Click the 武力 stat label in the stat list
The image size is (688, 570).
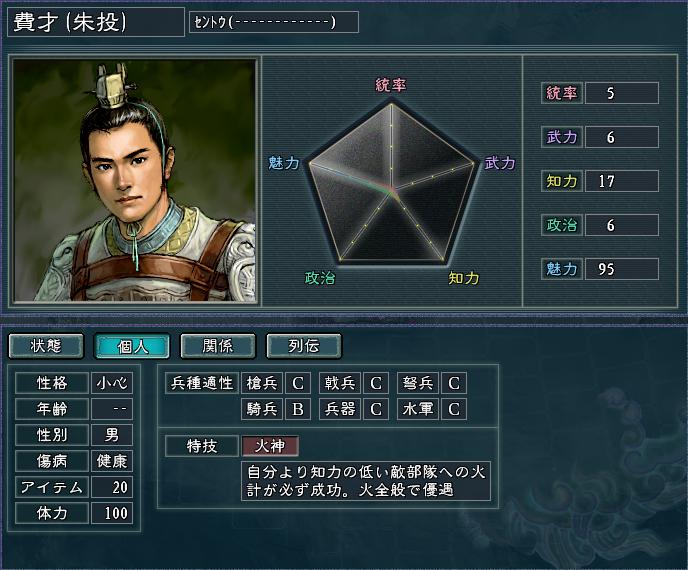pos(562,137)
